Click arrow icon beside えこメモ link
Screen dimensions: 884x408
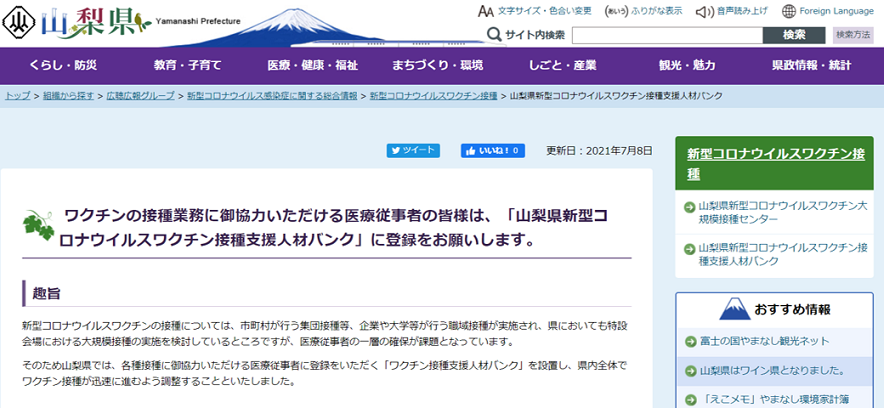(690, 401)
